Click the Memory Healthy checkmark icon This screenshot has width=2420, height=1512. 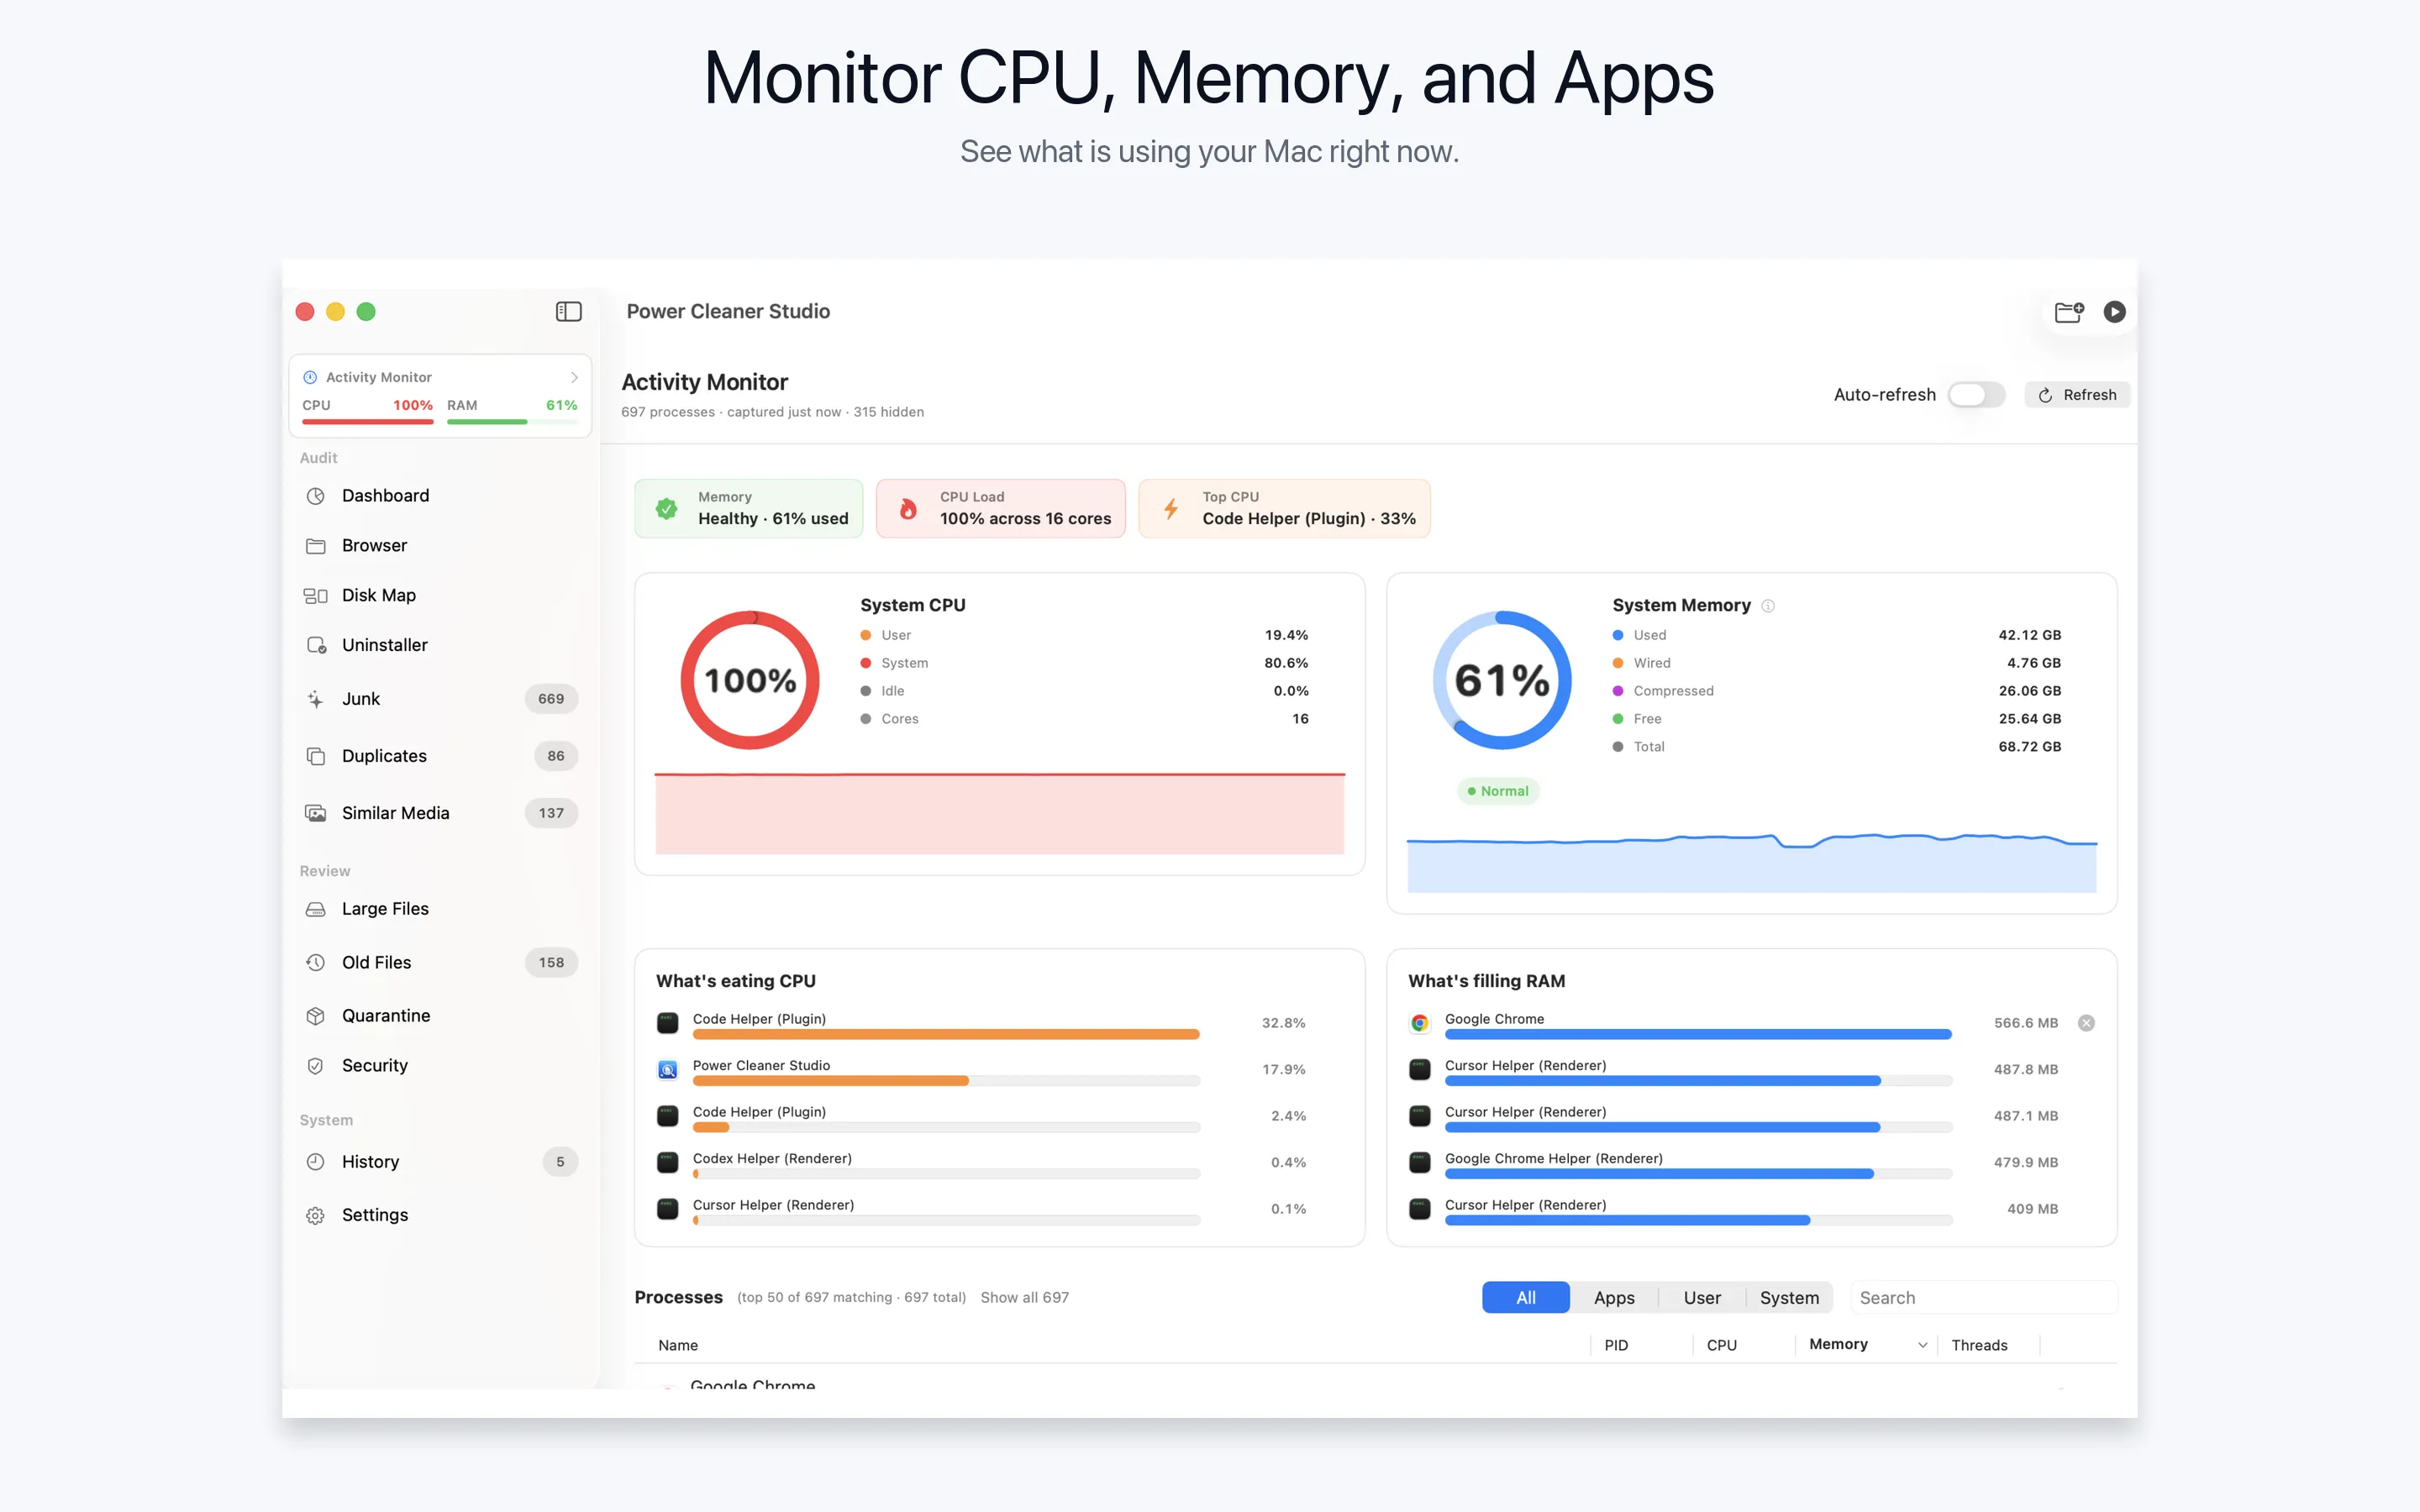point(666,508)
